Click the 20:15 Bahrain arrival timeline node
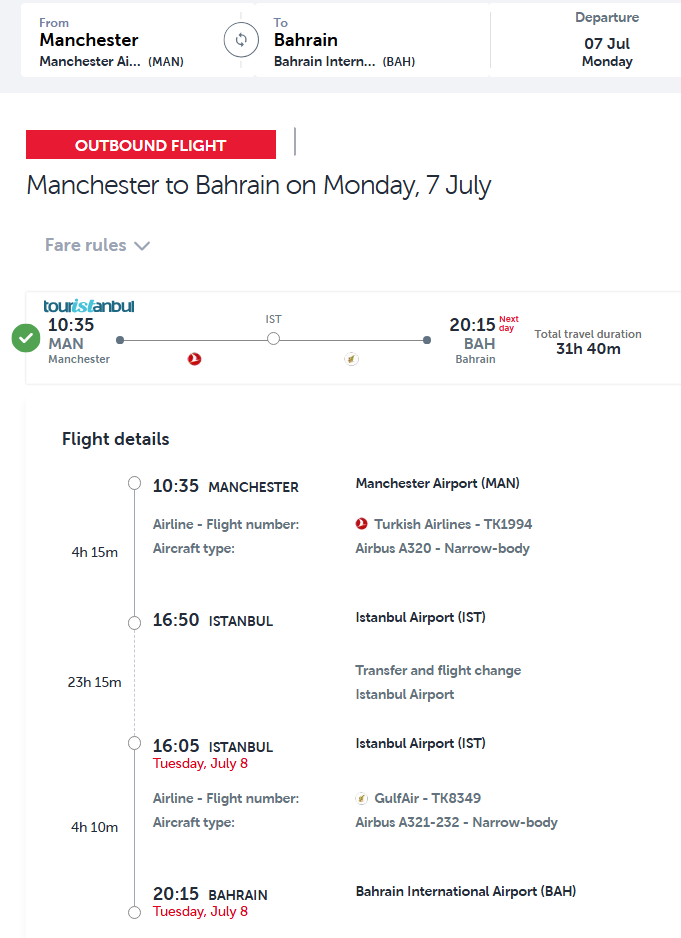Viewport: 681px width, 938px height. click(x=135, y=912)
